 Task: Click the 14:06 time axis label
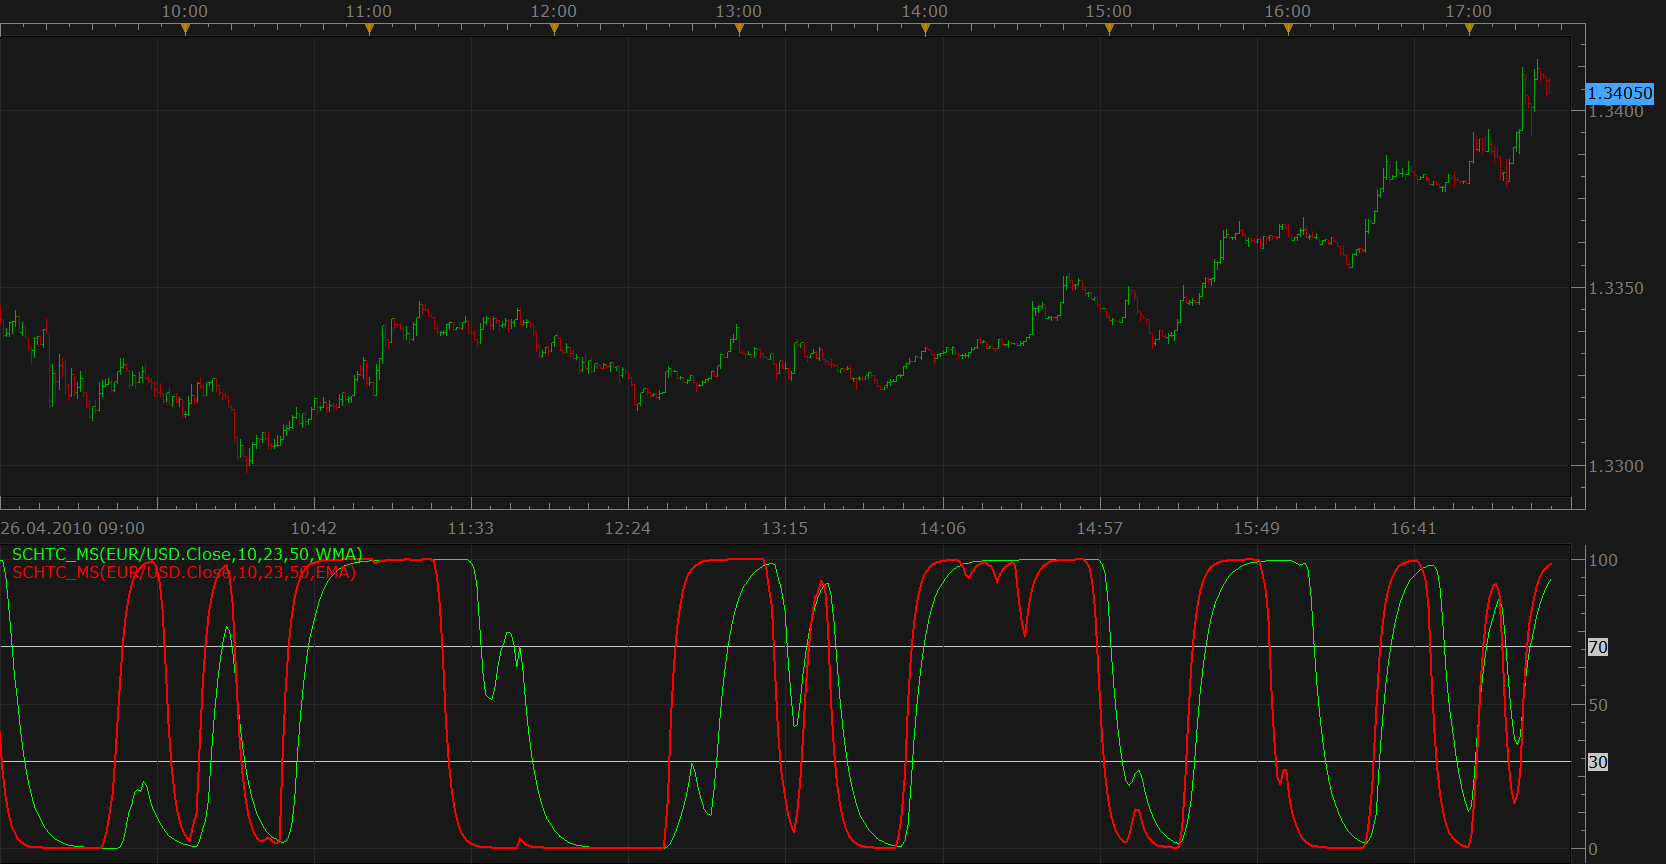point(943,528)
